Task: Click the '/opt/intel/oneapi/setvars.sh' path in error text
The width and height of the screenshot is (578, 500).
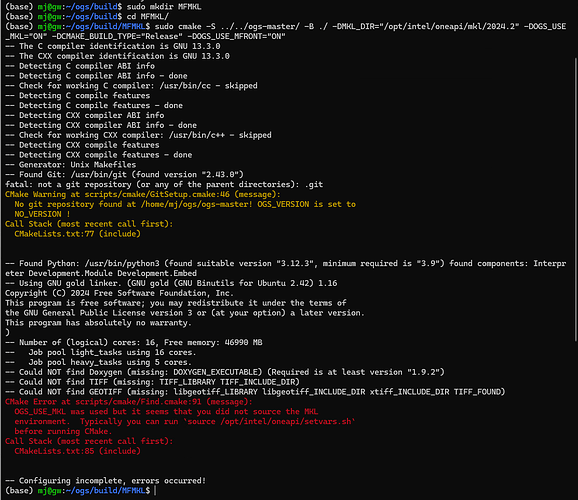Action: pyautogui.click(x=286, y=421)
